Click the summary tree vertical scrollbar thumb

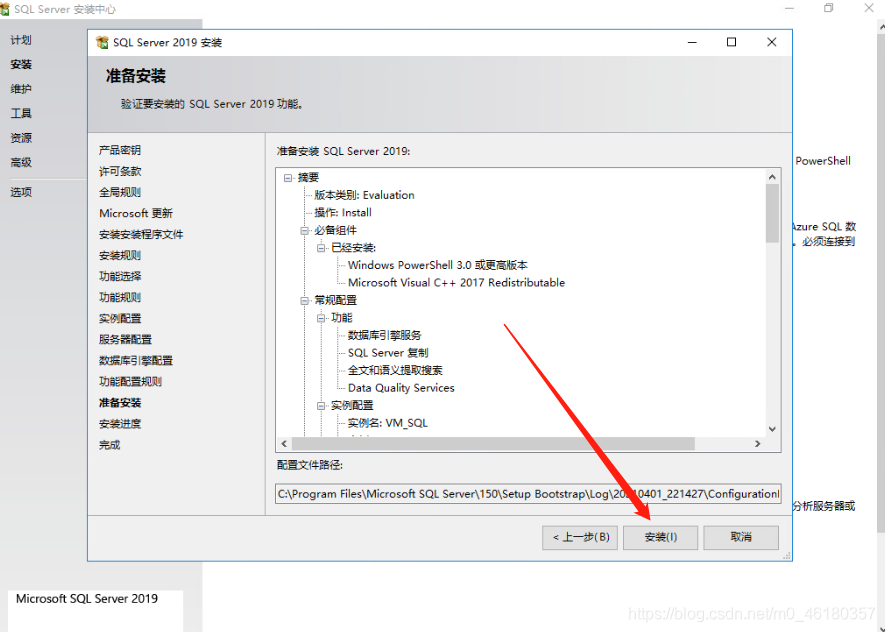click(772, 213)
